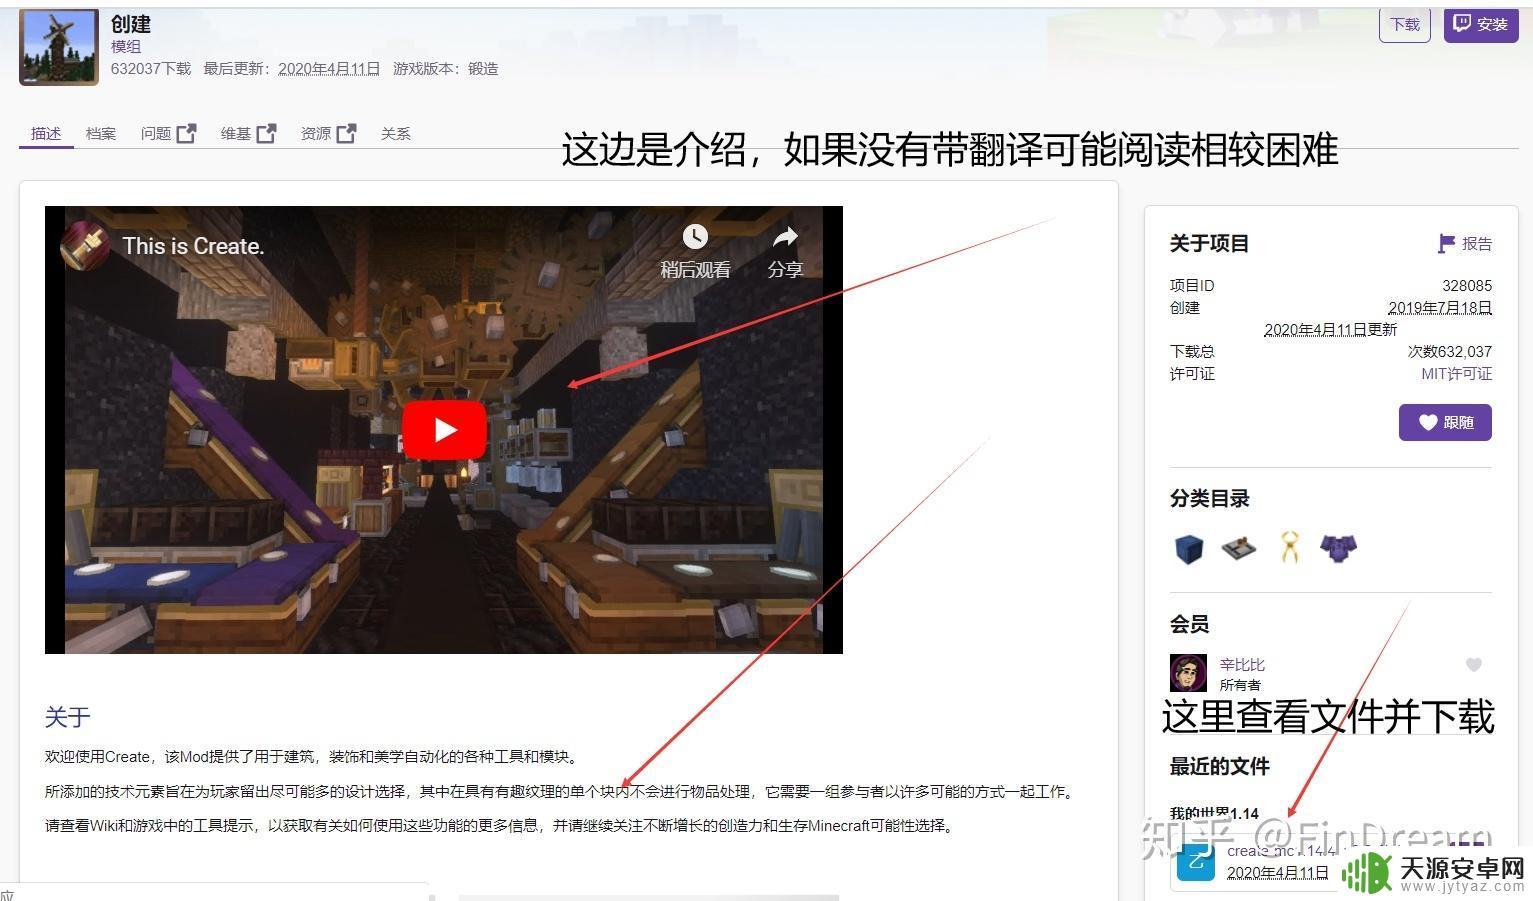Click the 分类目录 sidebar heading
This screenshot has width=1533, height=901.
pyautogui.click(x=1209, y=498)
